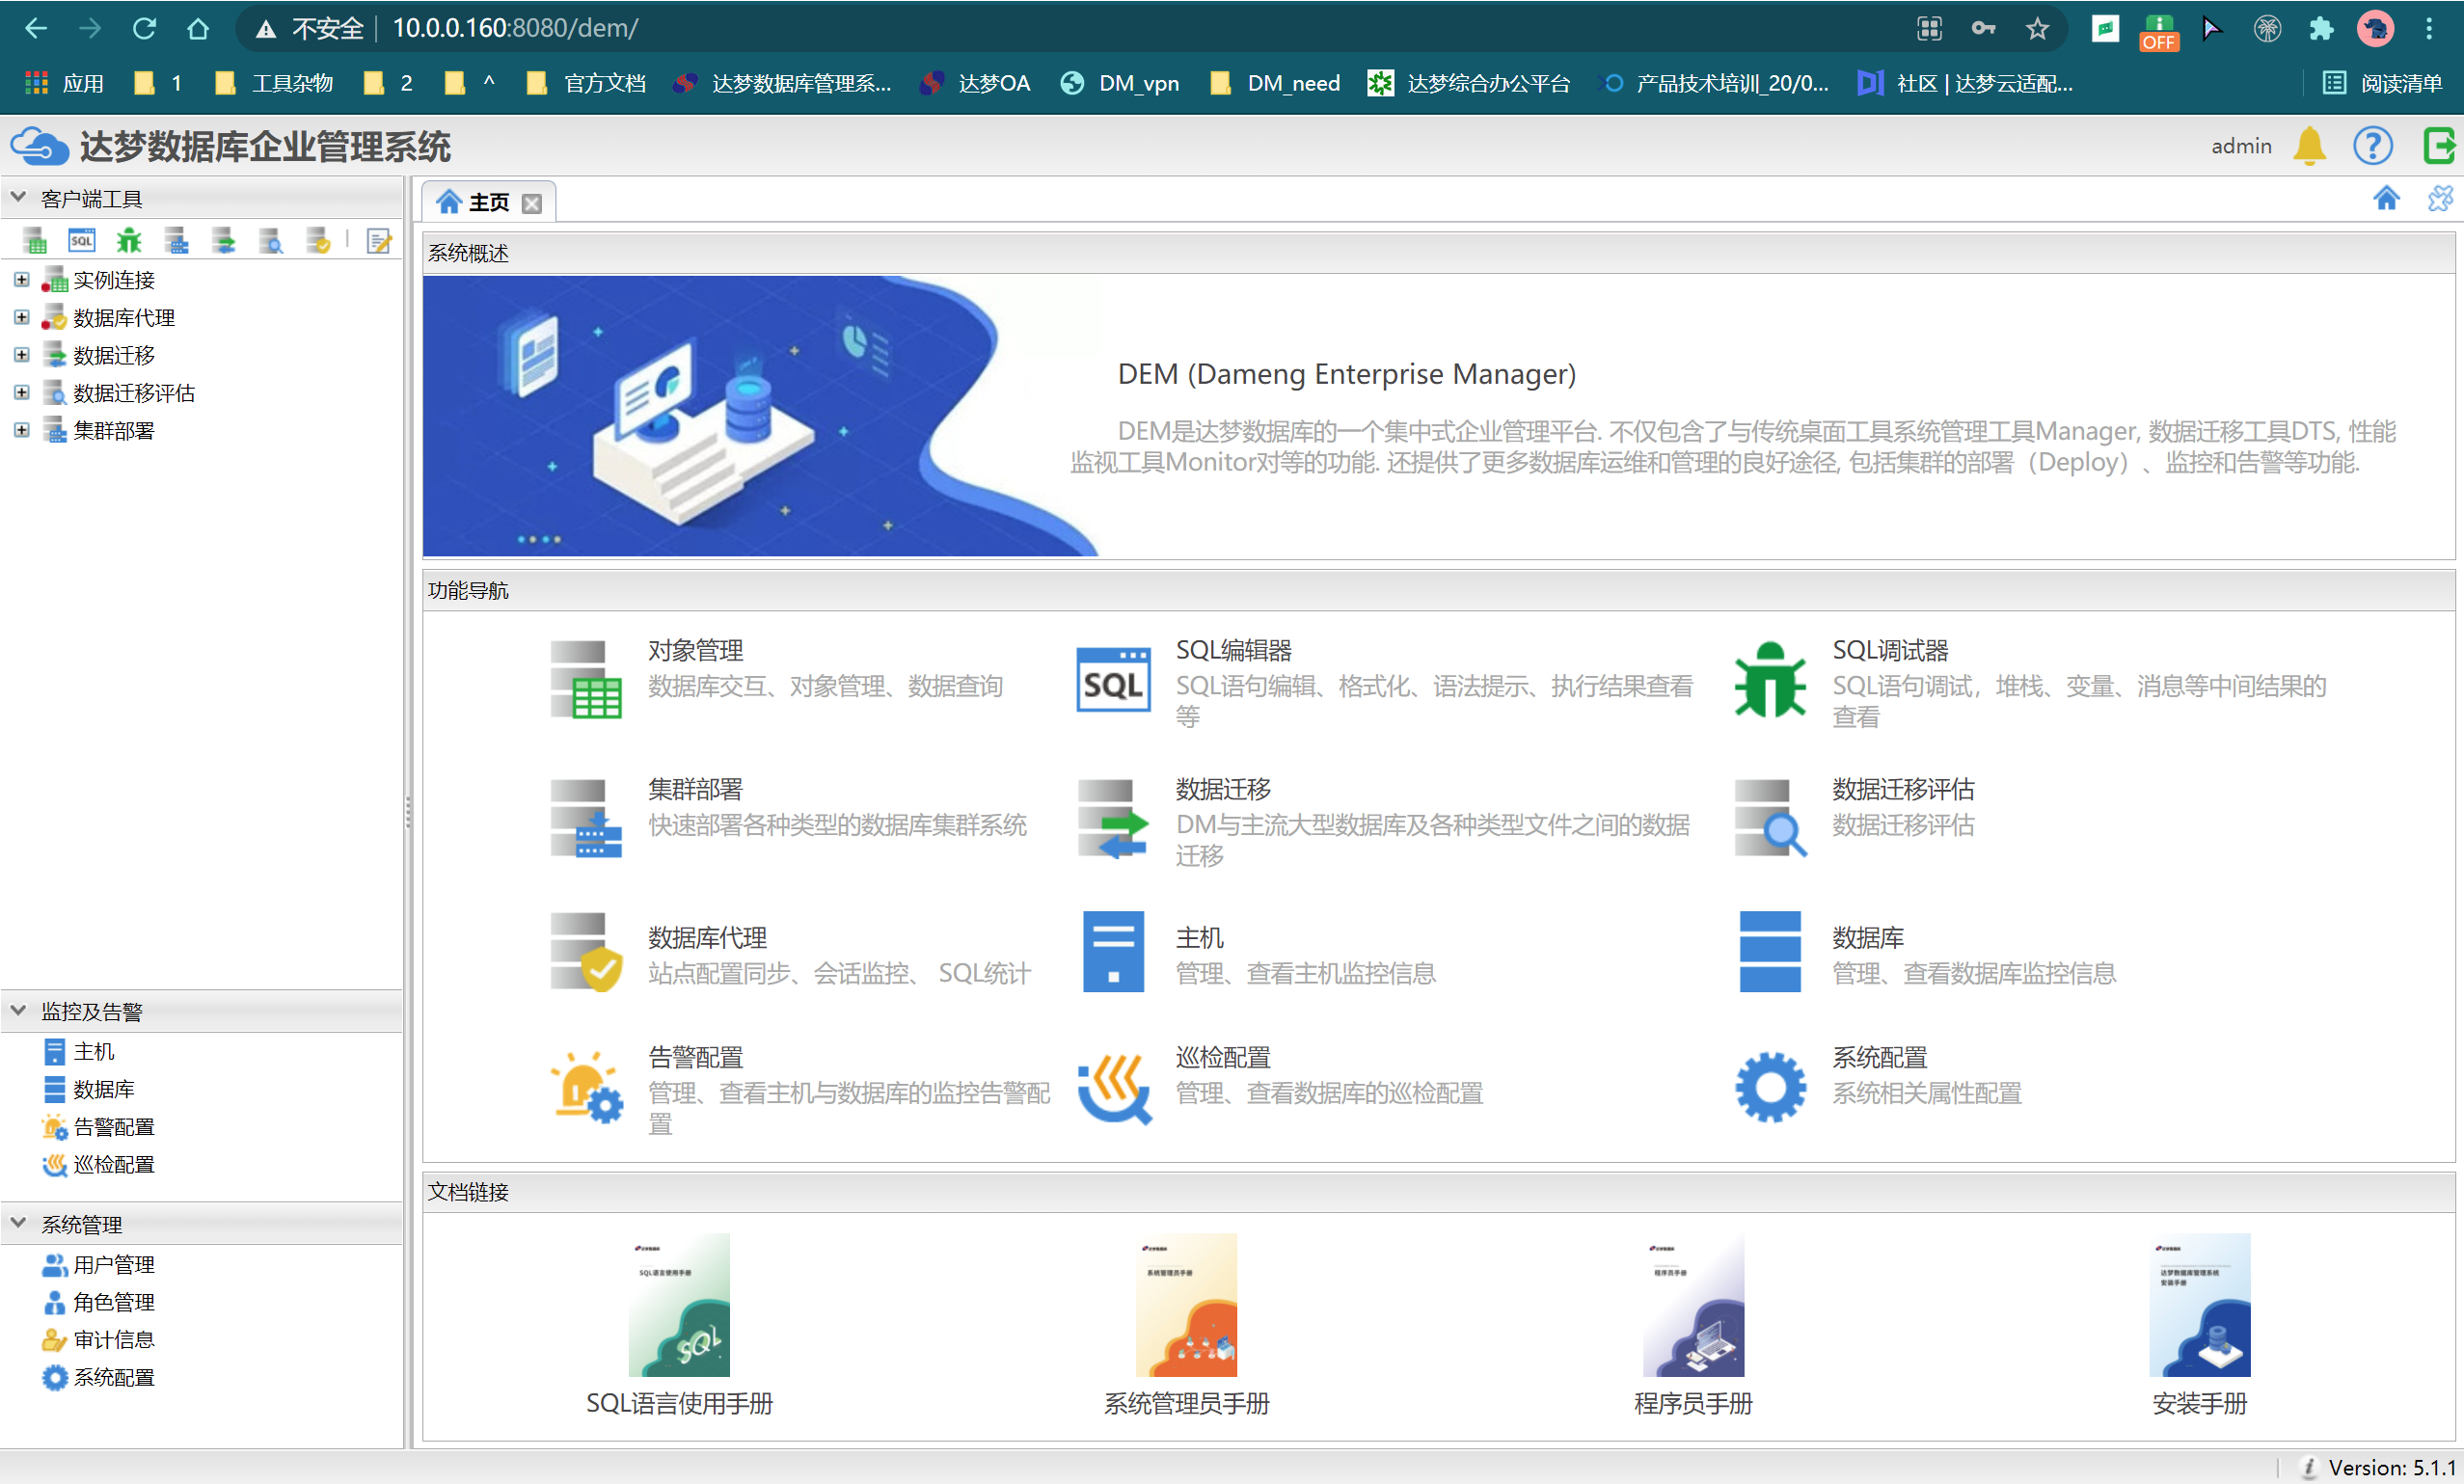2464x1484 pixels.
Task: Select 巡检配置 in the left sidebar
Action: pos(113,1164)
